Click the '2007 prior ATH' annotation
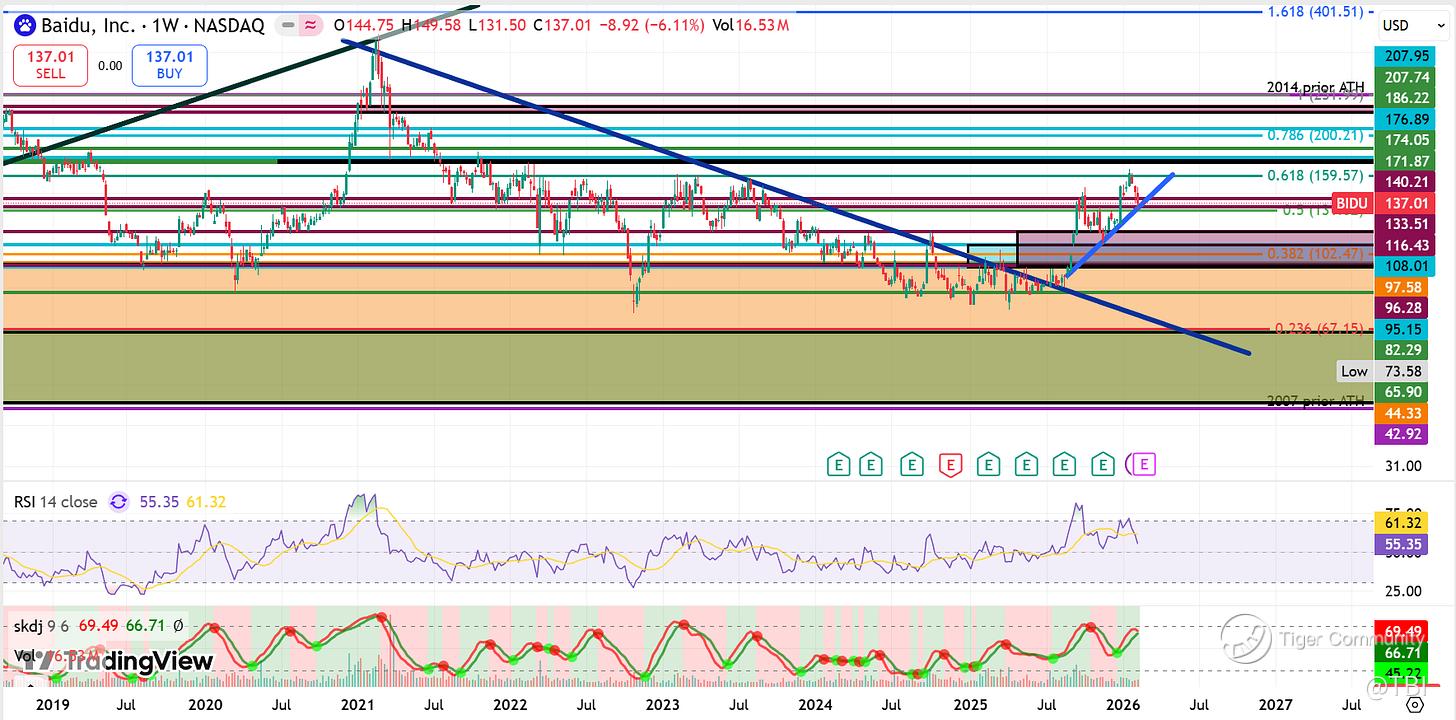Viewport: 1456px width, 720px height. click(x=1315, y=402)
